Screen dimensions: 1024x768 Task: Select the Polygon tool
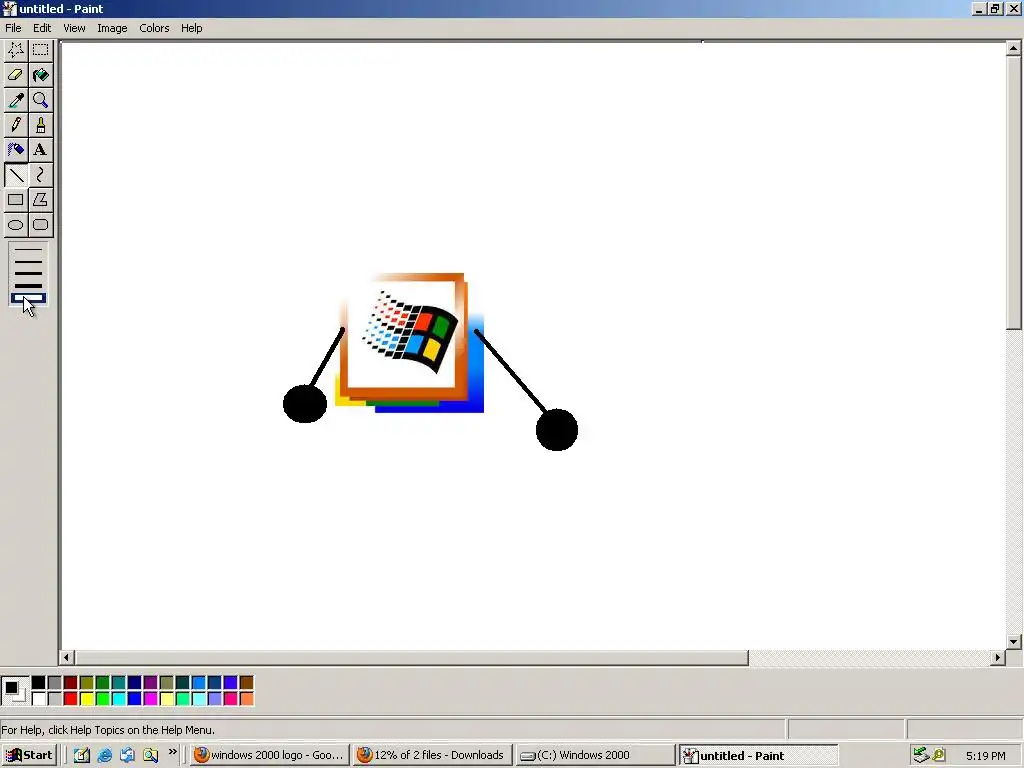[40, 200]
